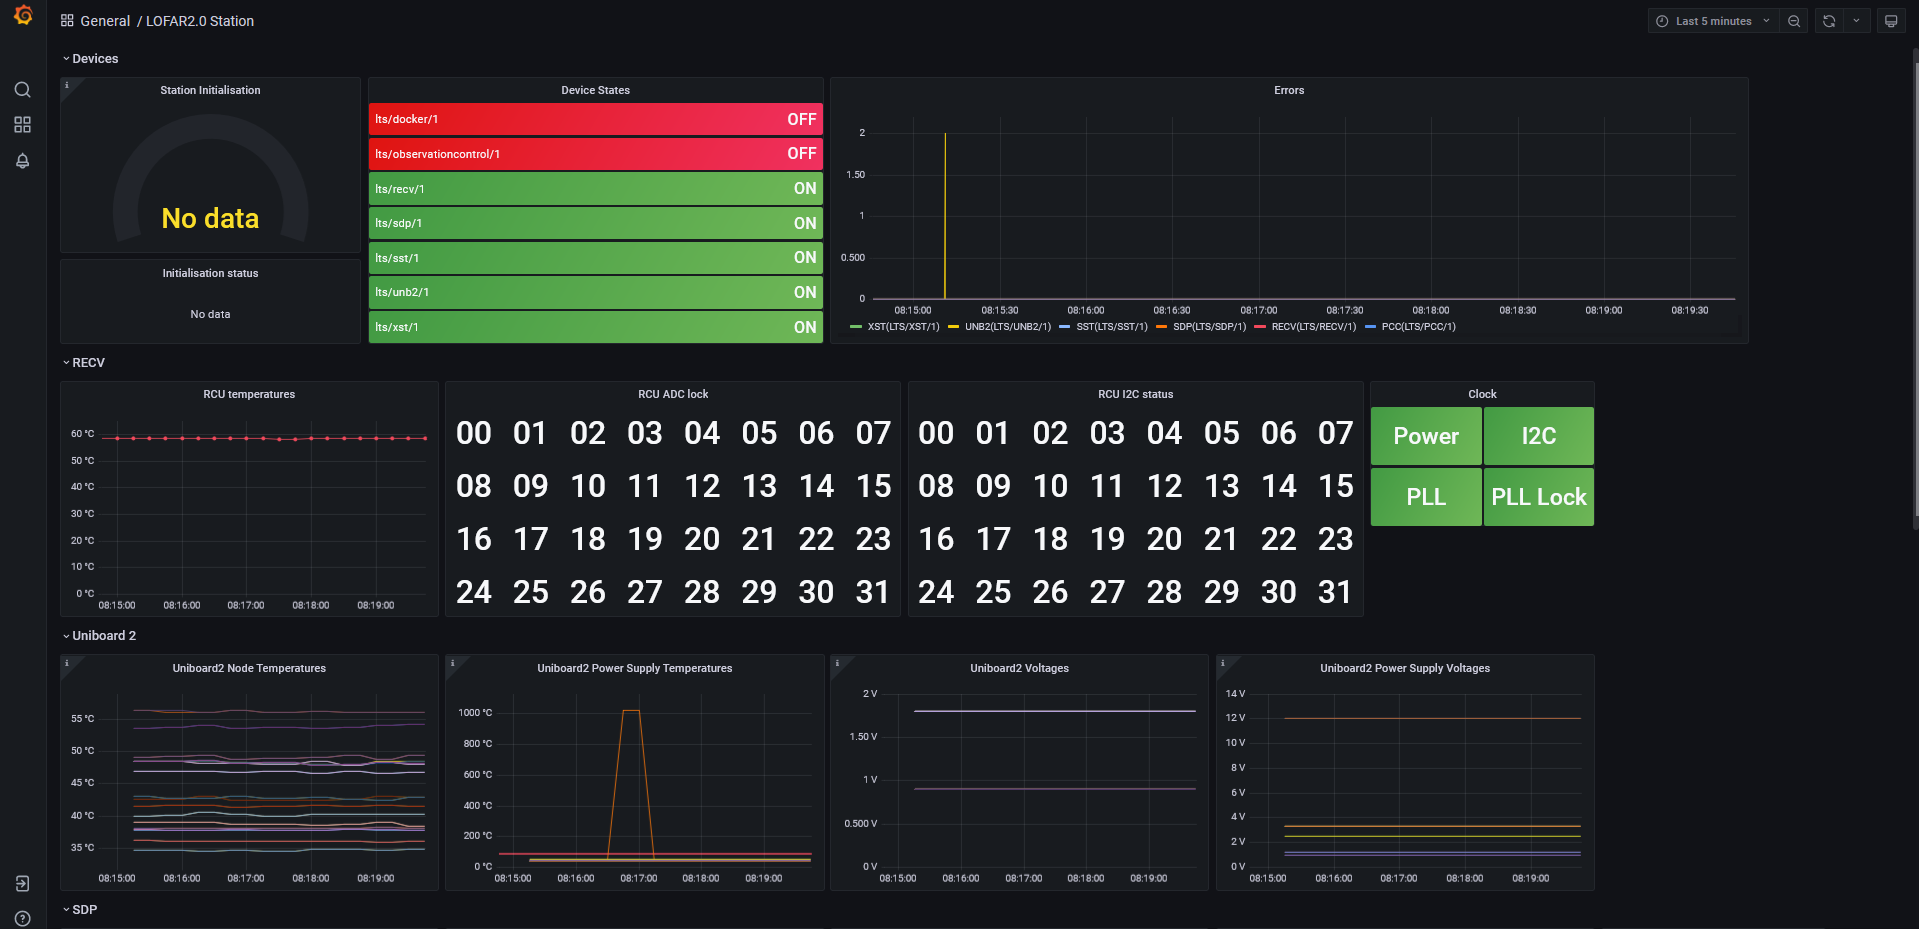Click the orange temperature peak in Power Supply Temperatures
This screenshot has height=929, width=1919.
[631, 711]
